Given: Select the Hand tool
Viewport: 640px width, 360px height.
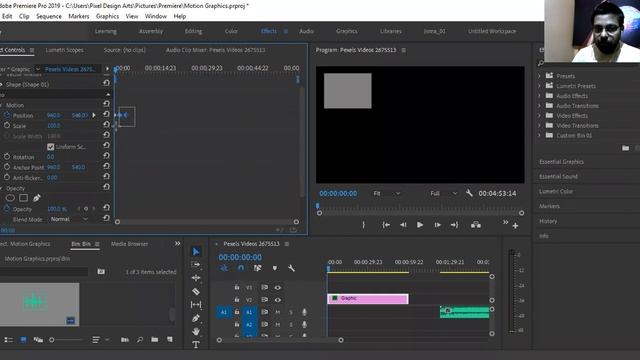Looking at the screenshot, I should point(196,331).
